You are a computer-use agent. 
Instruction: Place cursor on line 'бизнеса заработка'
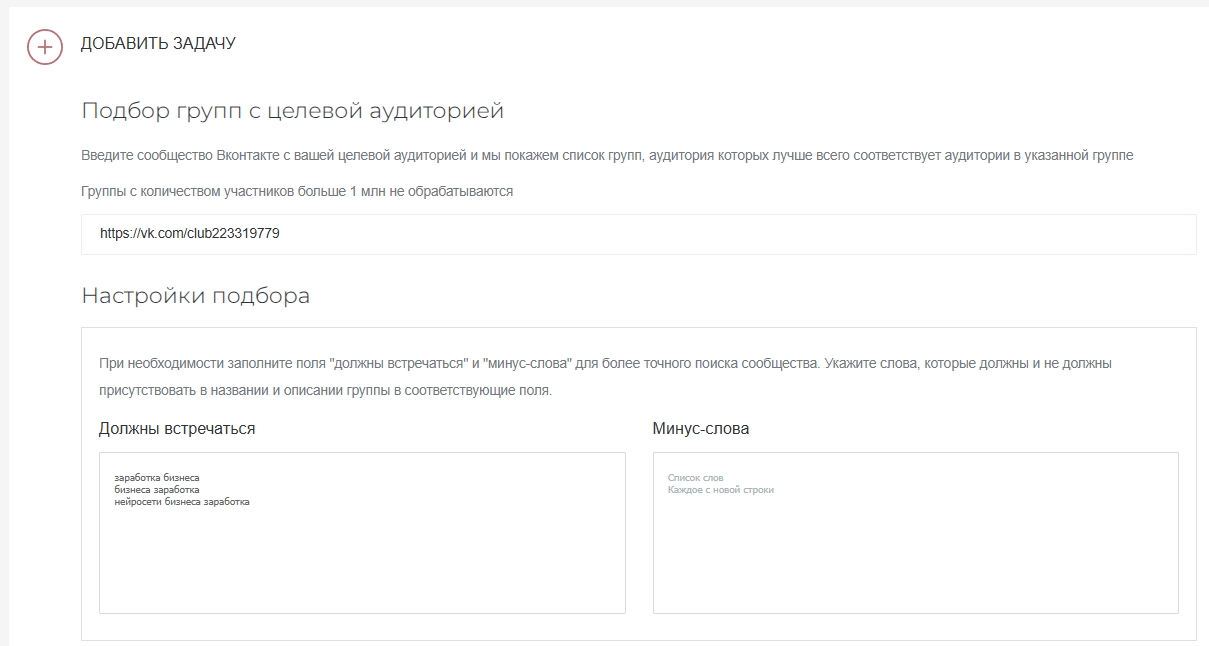tap(157, 490)
